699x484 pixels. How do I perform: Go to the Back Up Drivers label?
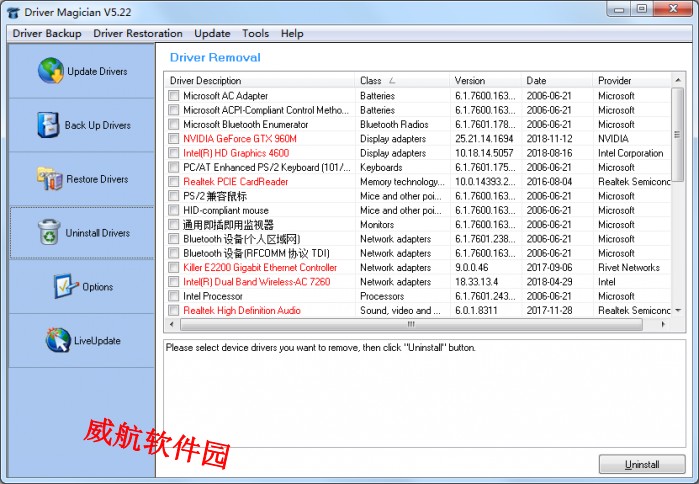coord(98,125)
